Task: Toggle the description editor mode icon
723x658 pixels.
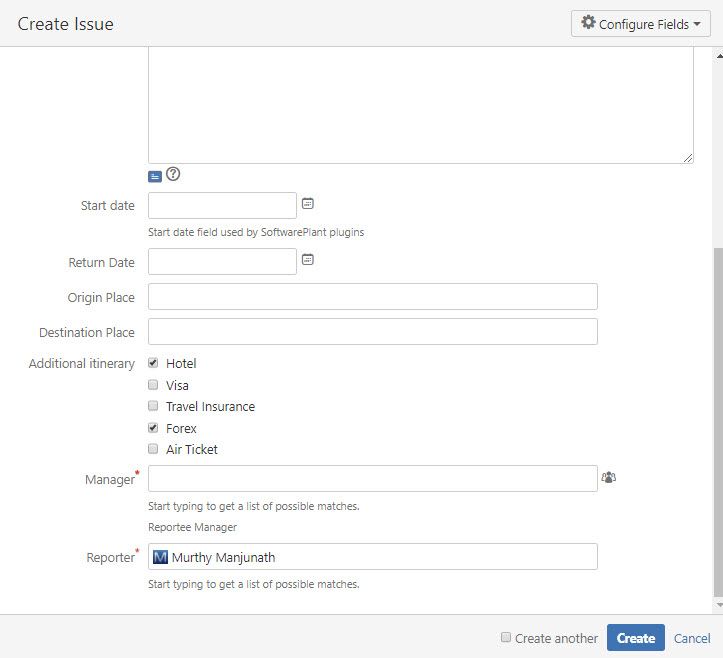Action: pyautogui.click(x=155, y=176)
